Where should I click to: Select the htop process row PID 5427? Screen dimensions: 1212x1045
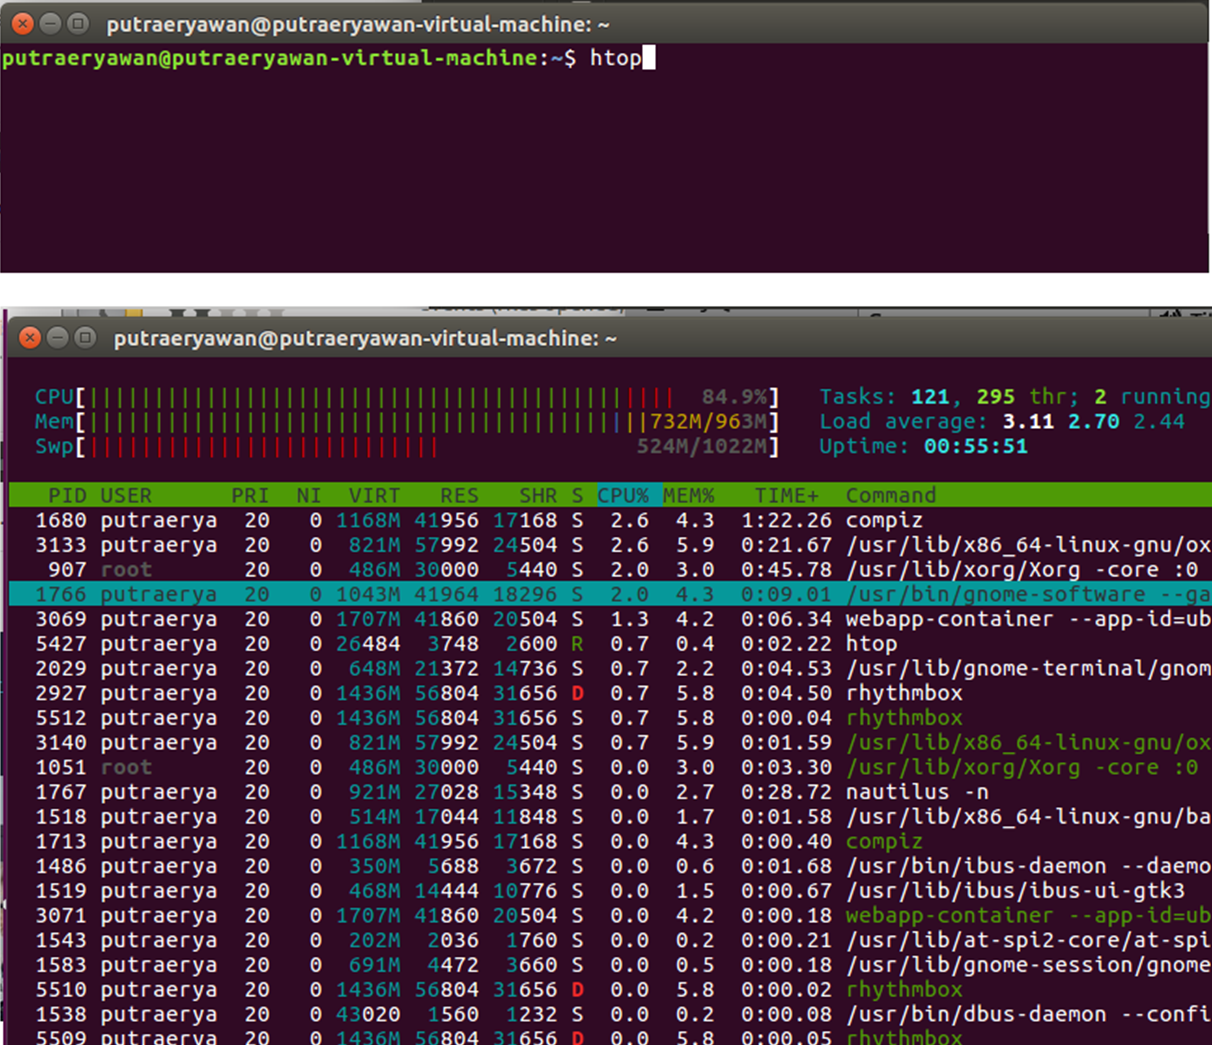[x=610, y=644]
